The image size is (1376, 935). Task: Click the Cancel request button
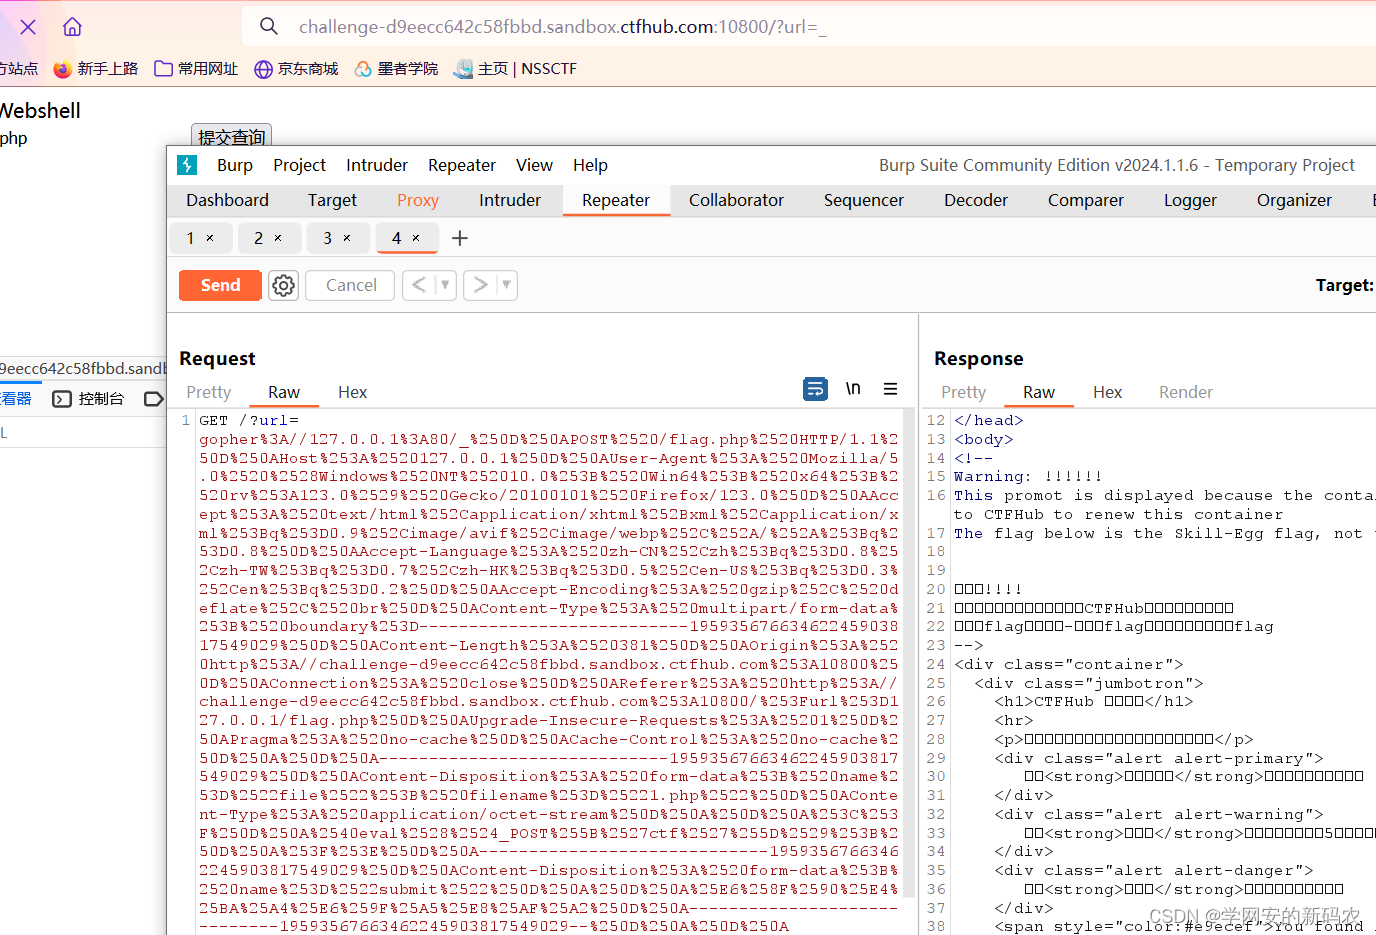(x=351, y=285)
